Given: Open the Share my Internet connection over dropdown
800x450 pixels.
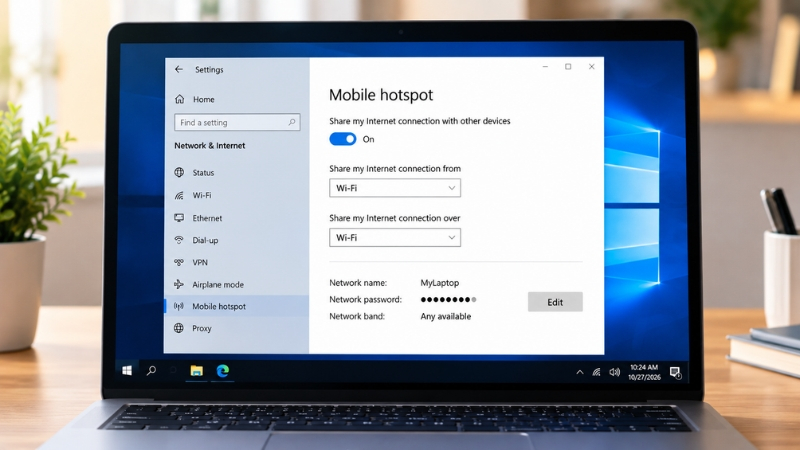Looking at the screenshot, I should [x=395, y=237].
